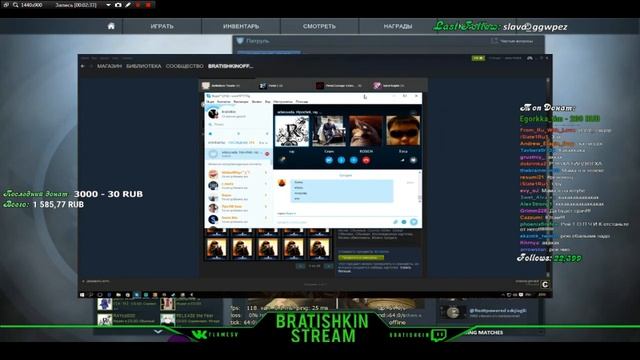The image size is (640, 360).
Task: Select the active group conversation in Skype list
Action: 239,154
